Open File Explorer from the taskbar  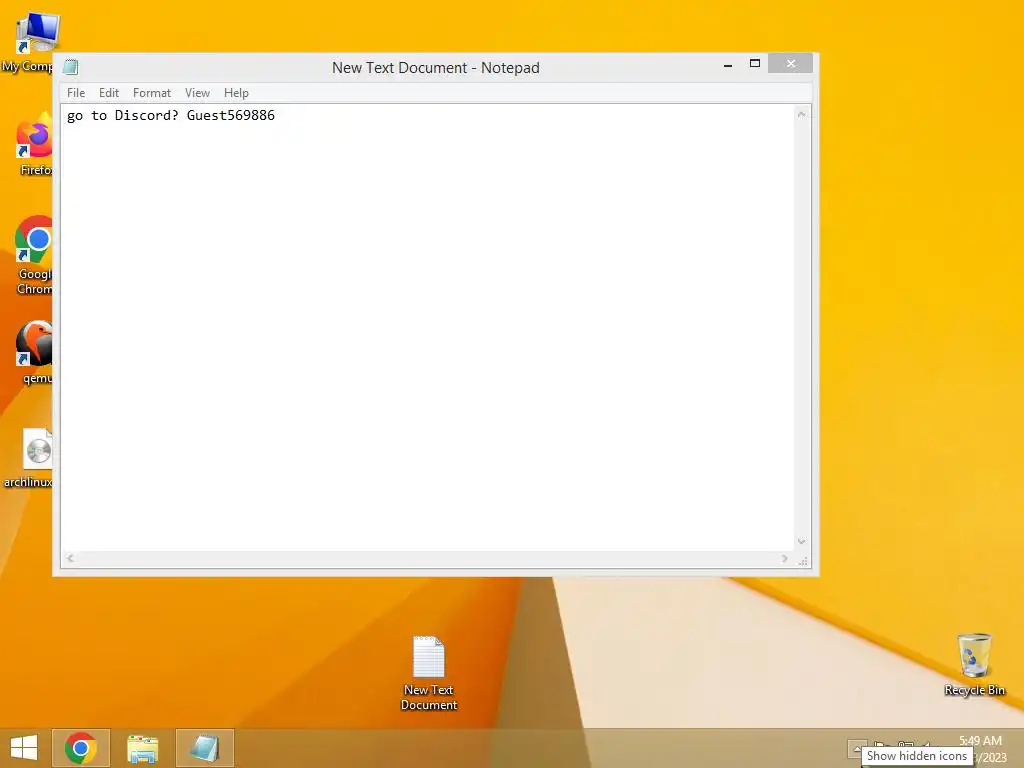click(142, 748)
